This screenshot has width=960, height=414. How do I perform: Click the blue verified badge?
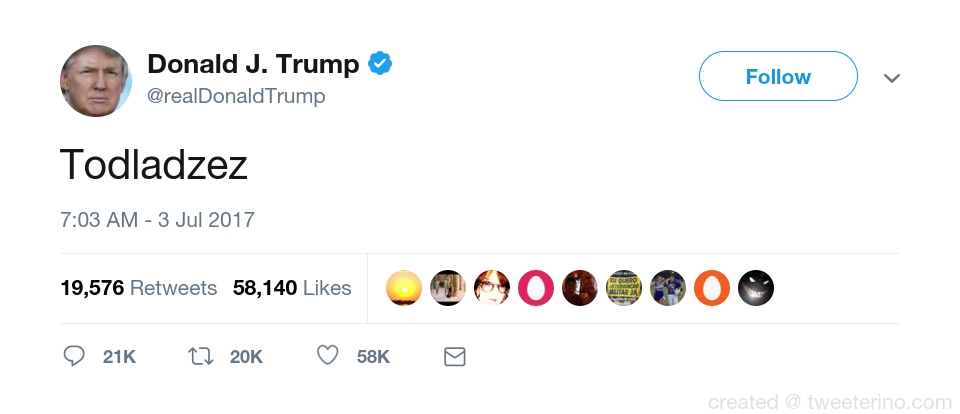coord(380,65)
